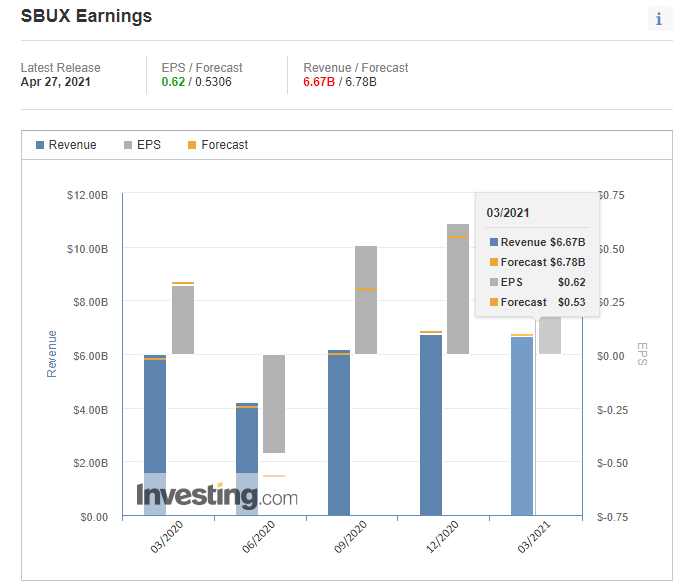684x588 pixels.
Task: Select the 12/2020 gray EPS bar
Action: [x=458, y=289]
